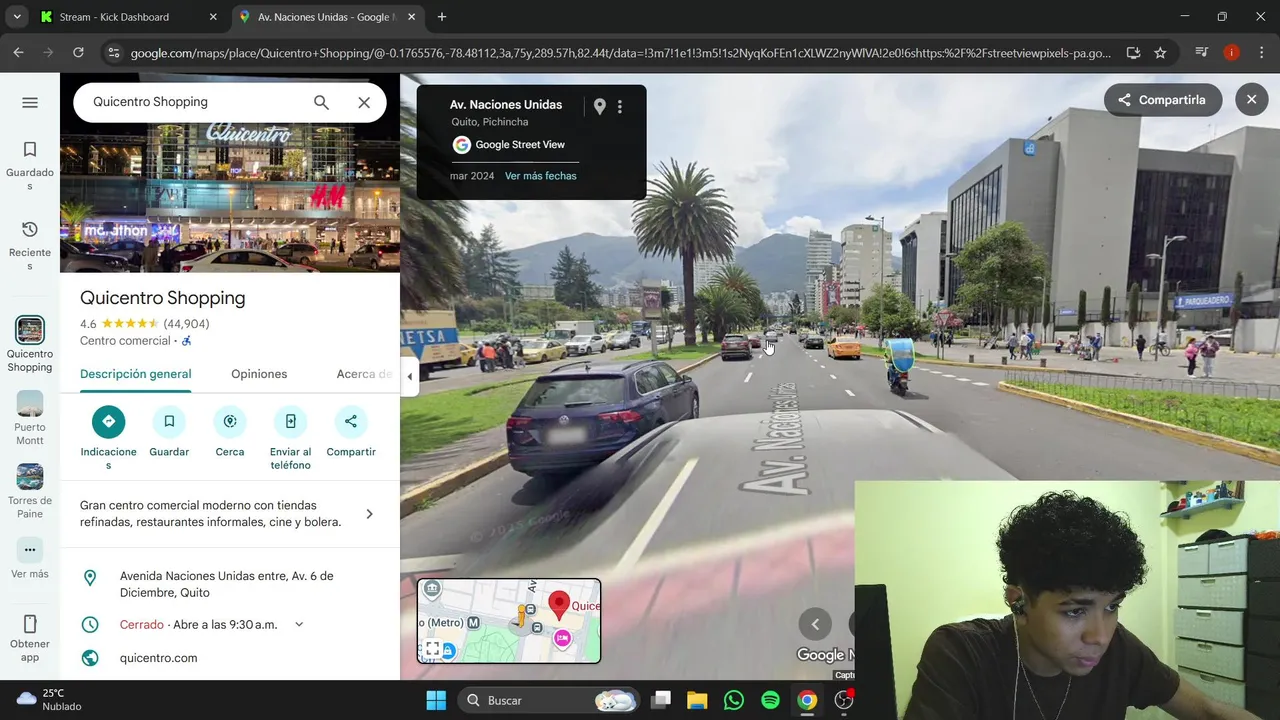This screenshot has width=1280, height=720.
Task: Click the location pin in Street View card
Action: (599, 106)
